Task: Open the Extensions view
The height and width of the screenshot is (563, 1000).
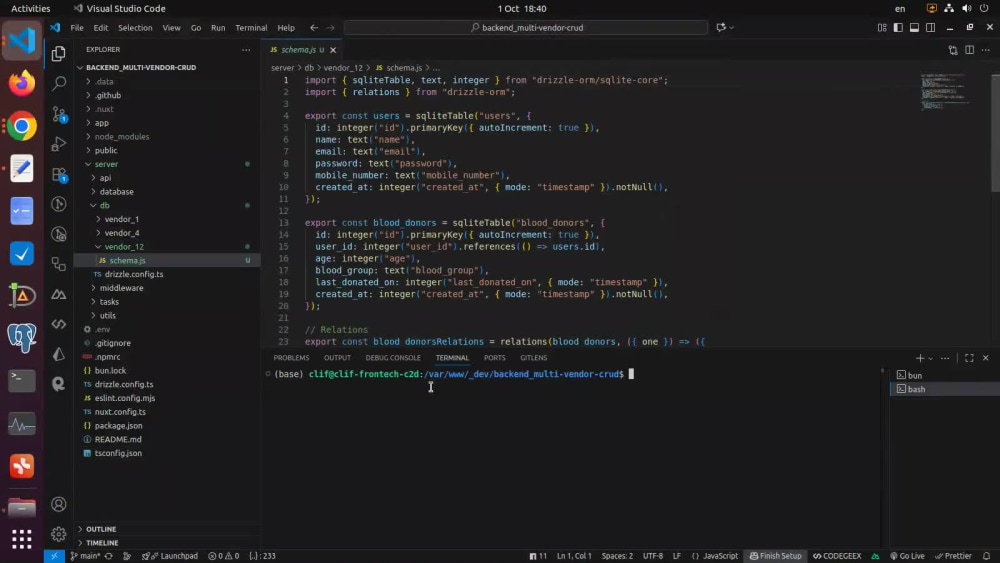Action: coord(59,174)
